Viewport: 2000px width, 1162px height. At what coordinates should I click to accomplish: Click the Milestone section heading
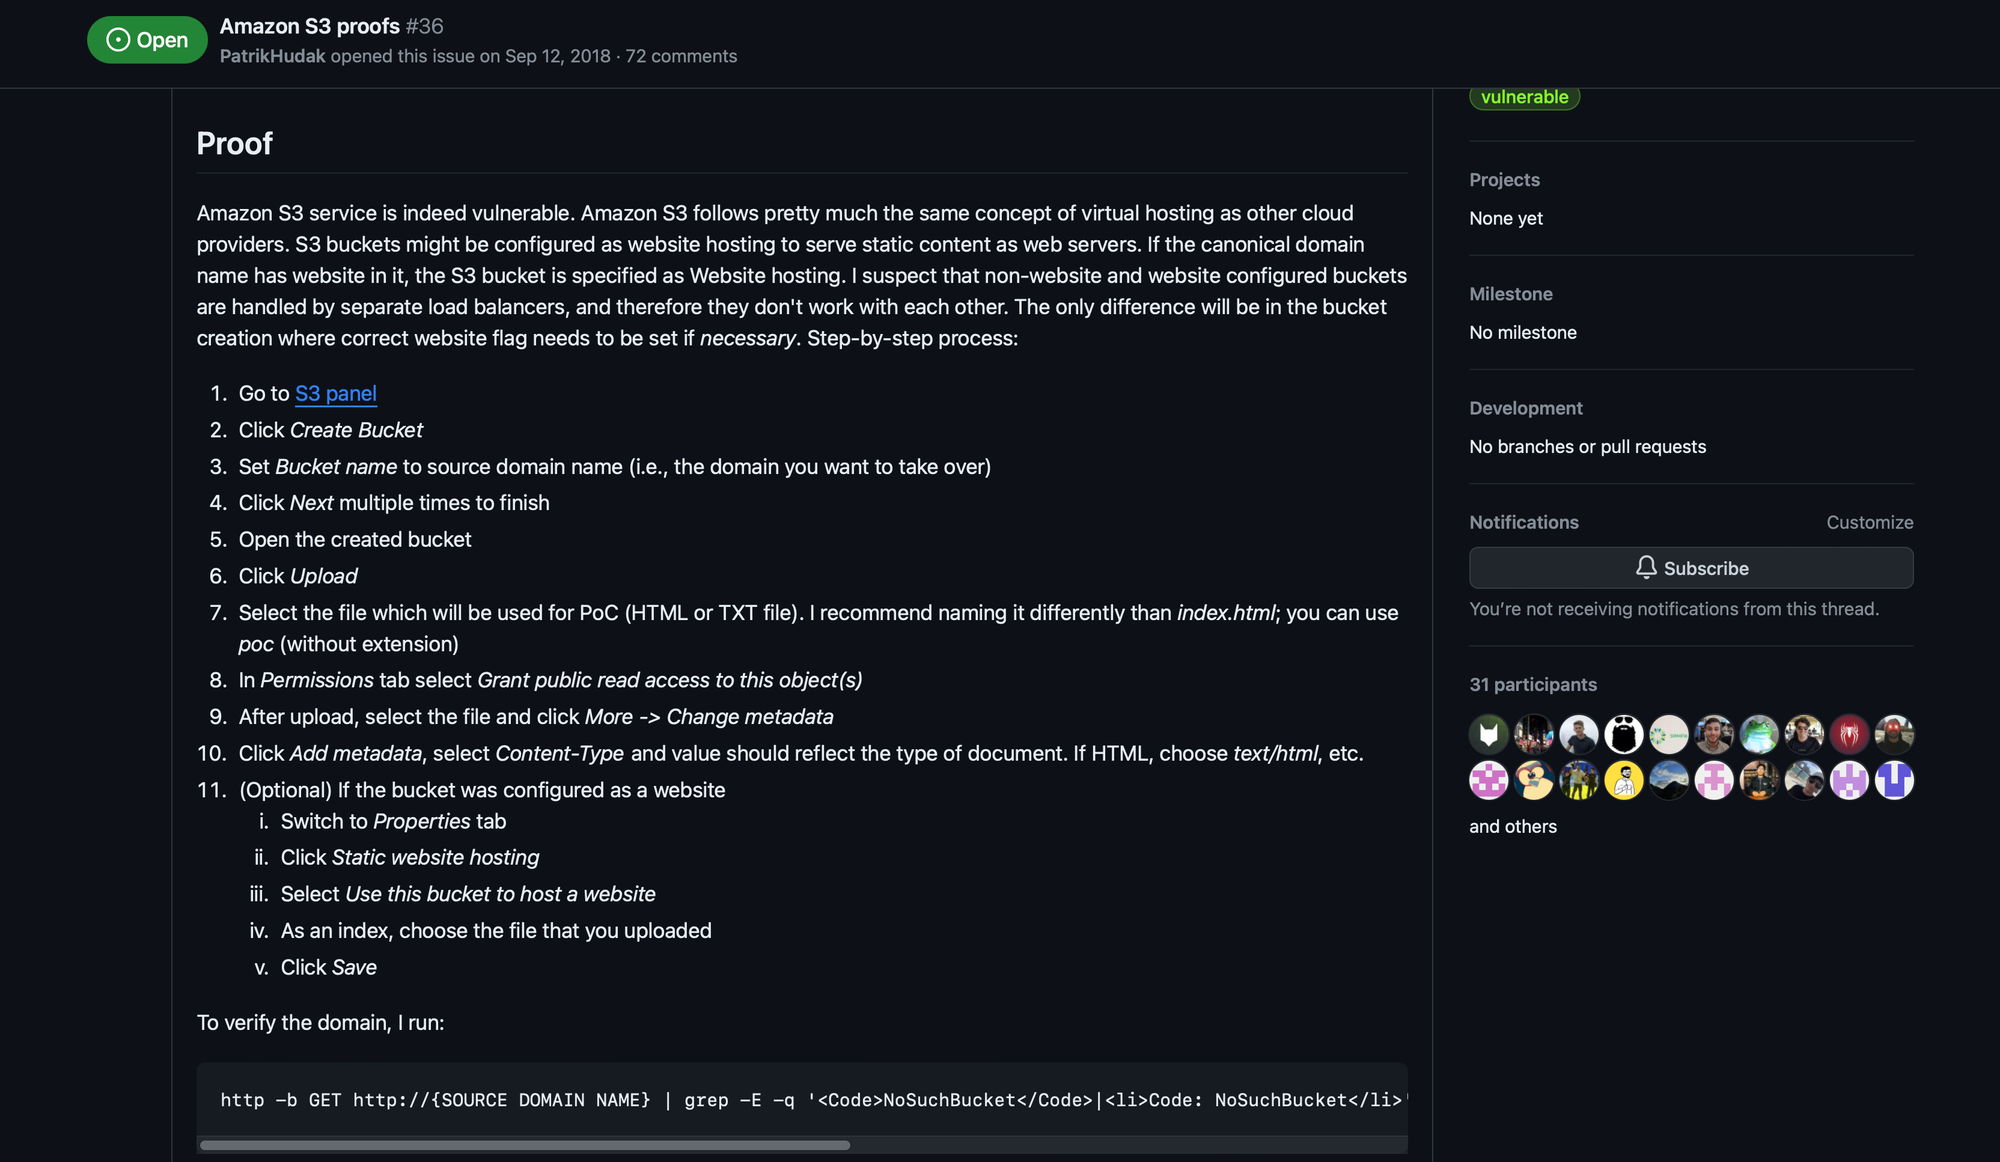pyautogui.click(x=1510, y=294)
